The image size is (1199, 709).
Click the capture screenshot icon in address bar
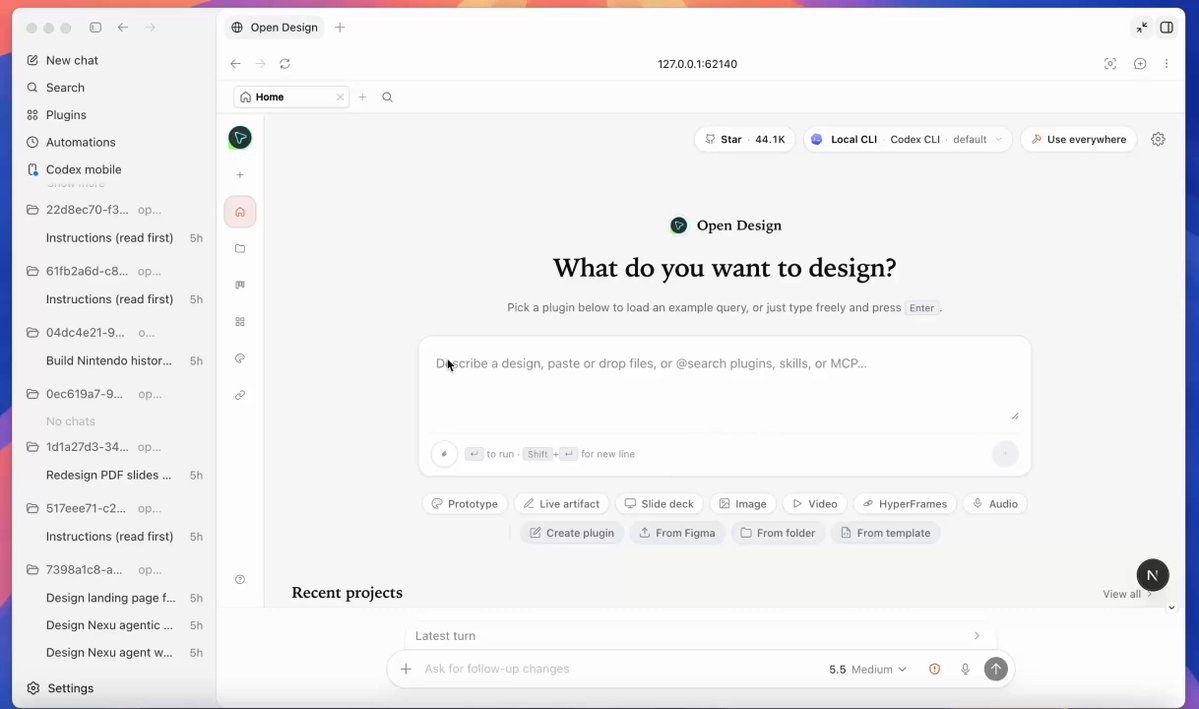[x=1110, y=63]
